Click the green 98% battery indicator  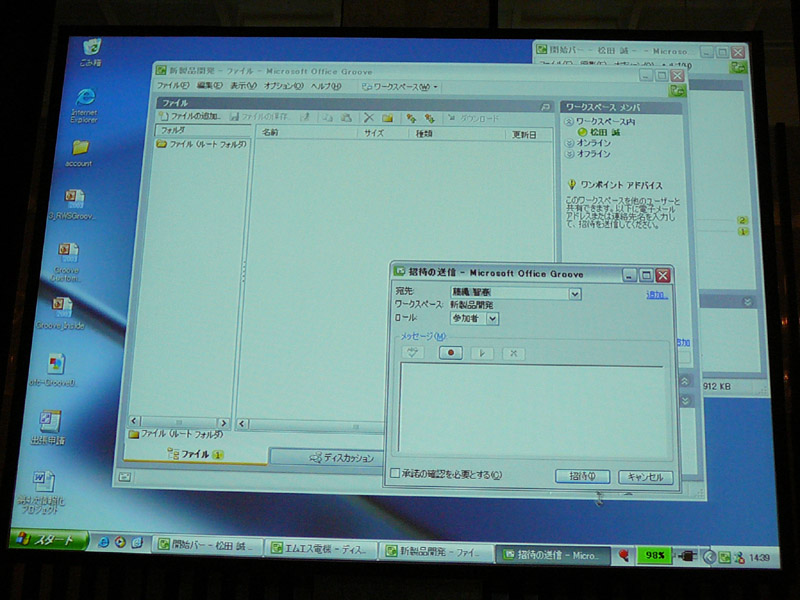(x=654, y=555)
